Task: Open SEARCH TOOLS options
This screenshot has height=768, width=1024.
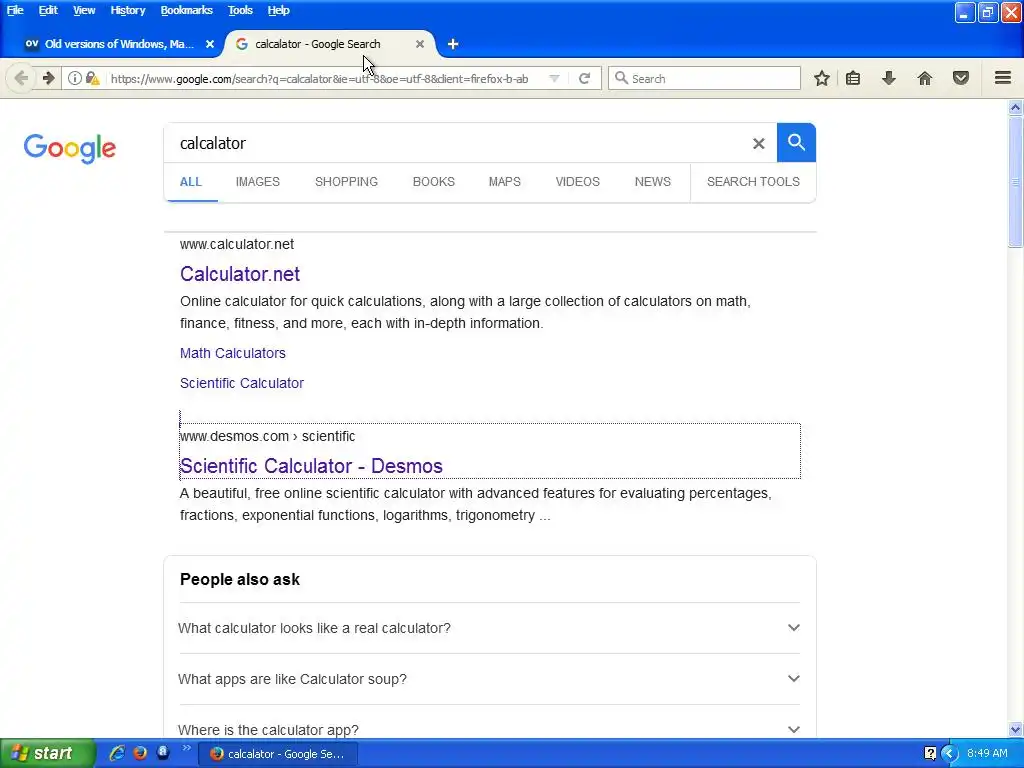Action: 753,182
